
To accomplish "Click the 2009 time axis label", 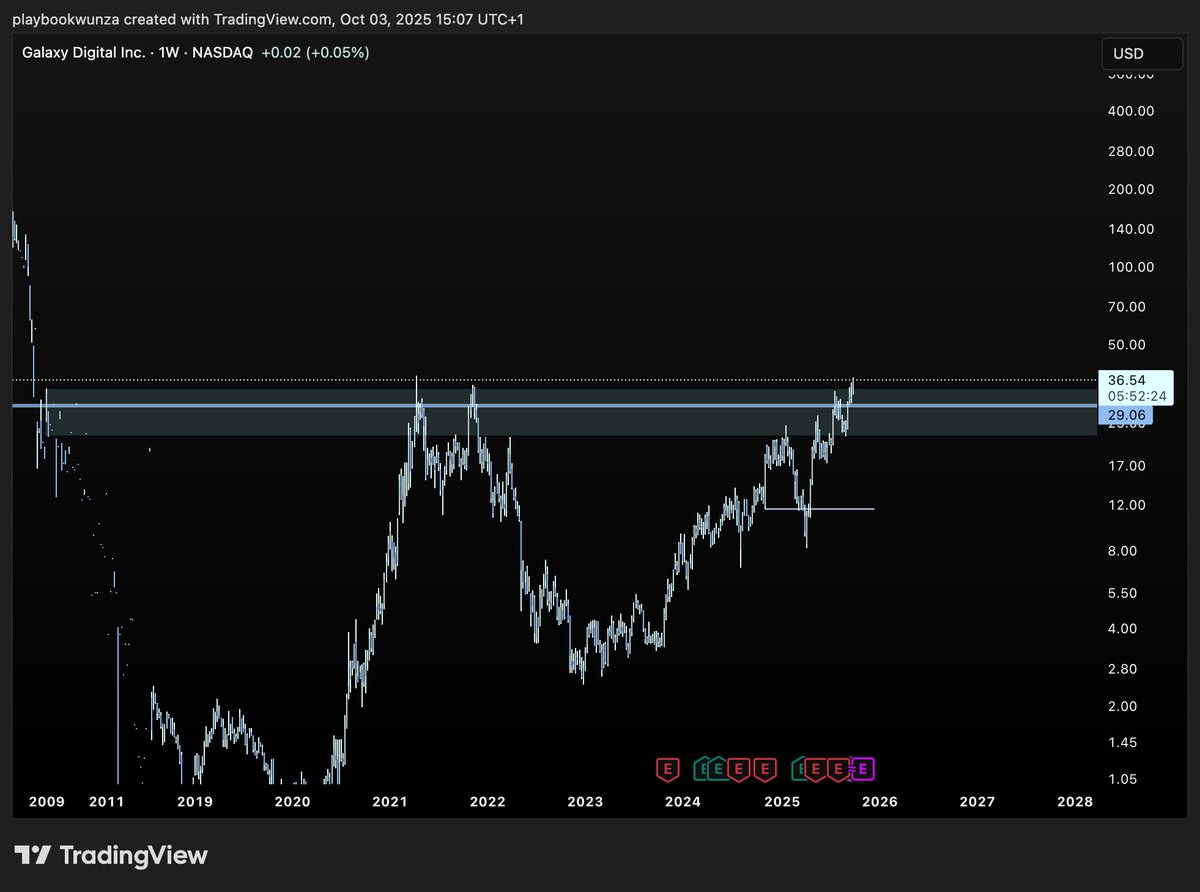I will (x=47, y=802).
